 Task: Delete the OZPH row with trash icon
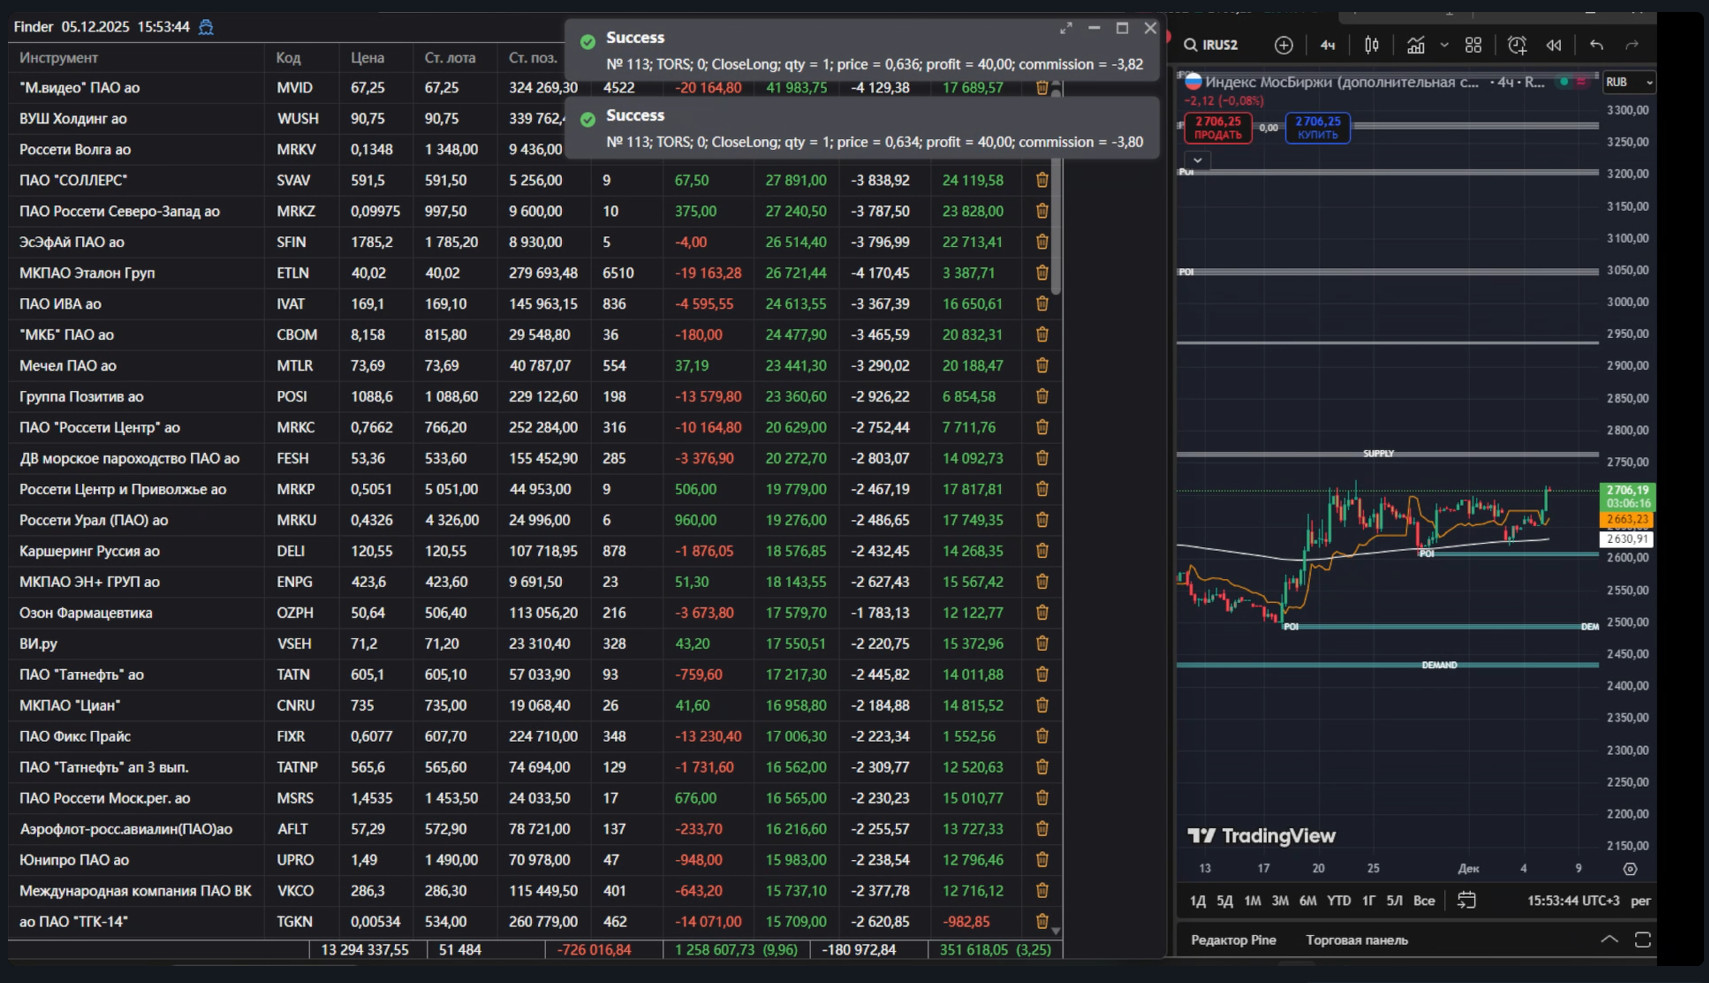[x=1042, y=613]
